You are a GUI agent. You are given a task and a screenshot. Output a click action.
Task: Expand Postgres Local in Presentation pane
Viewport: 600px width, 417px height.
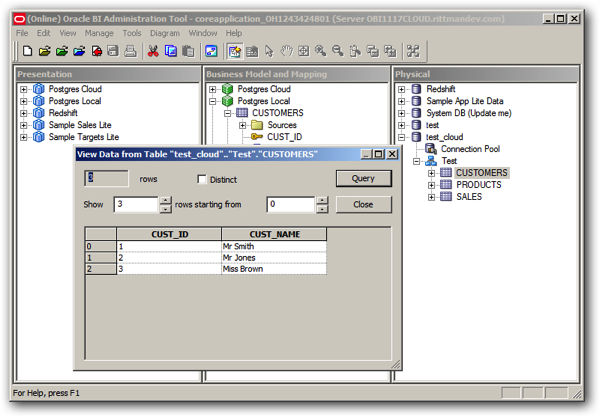point(24,101)
